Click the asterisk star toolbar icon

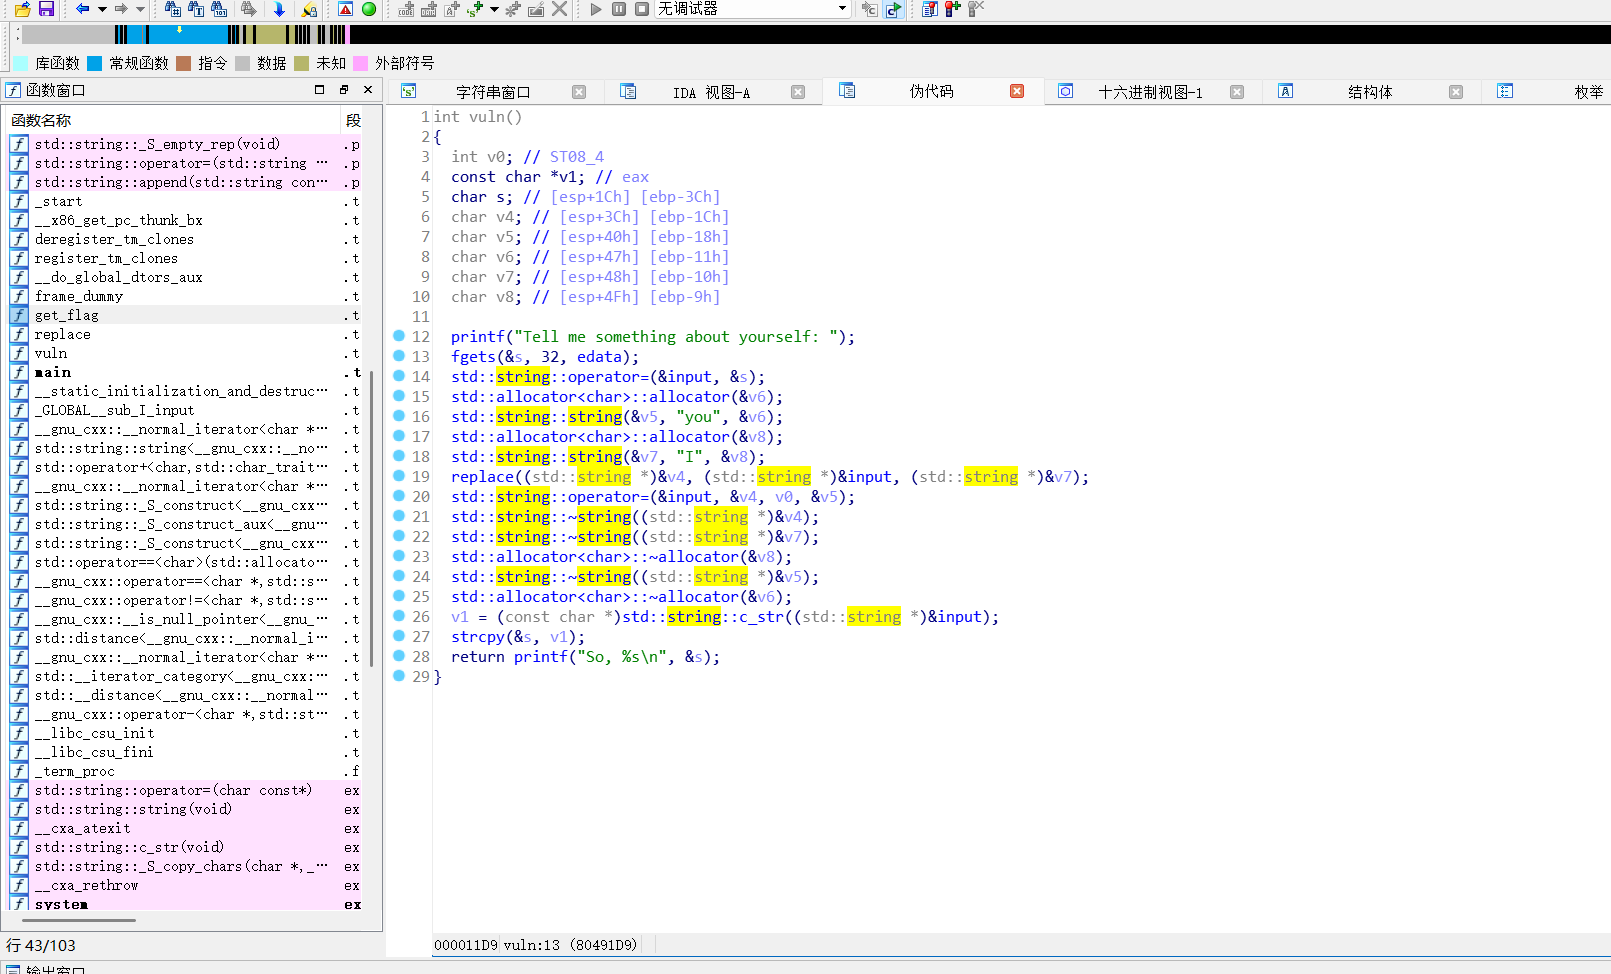[x=513, y=9]
